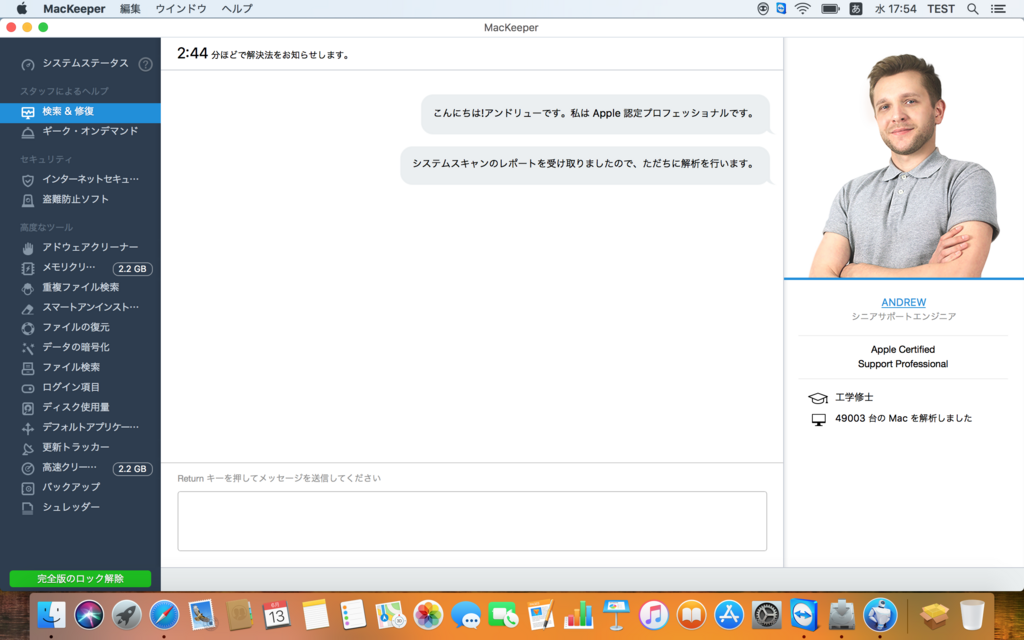Launch Siri from the Dock

tap(89, 615)
